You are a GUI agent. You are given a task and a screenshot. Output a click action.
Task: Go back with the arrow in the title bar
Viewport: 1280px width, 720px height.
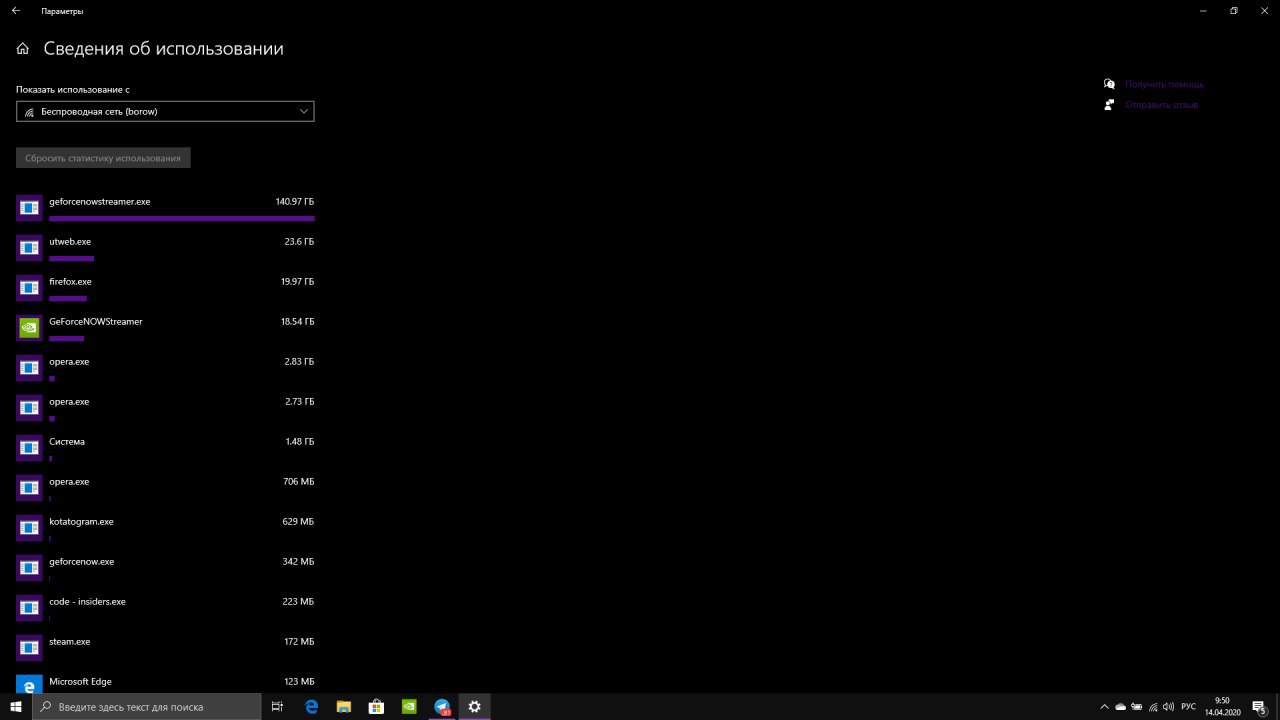point(15,11)
